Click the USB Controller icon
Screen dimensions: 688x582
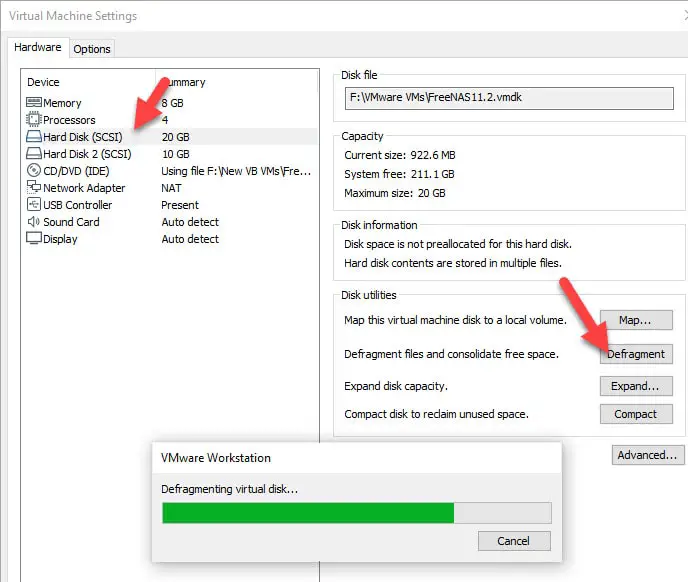point(34,205)
